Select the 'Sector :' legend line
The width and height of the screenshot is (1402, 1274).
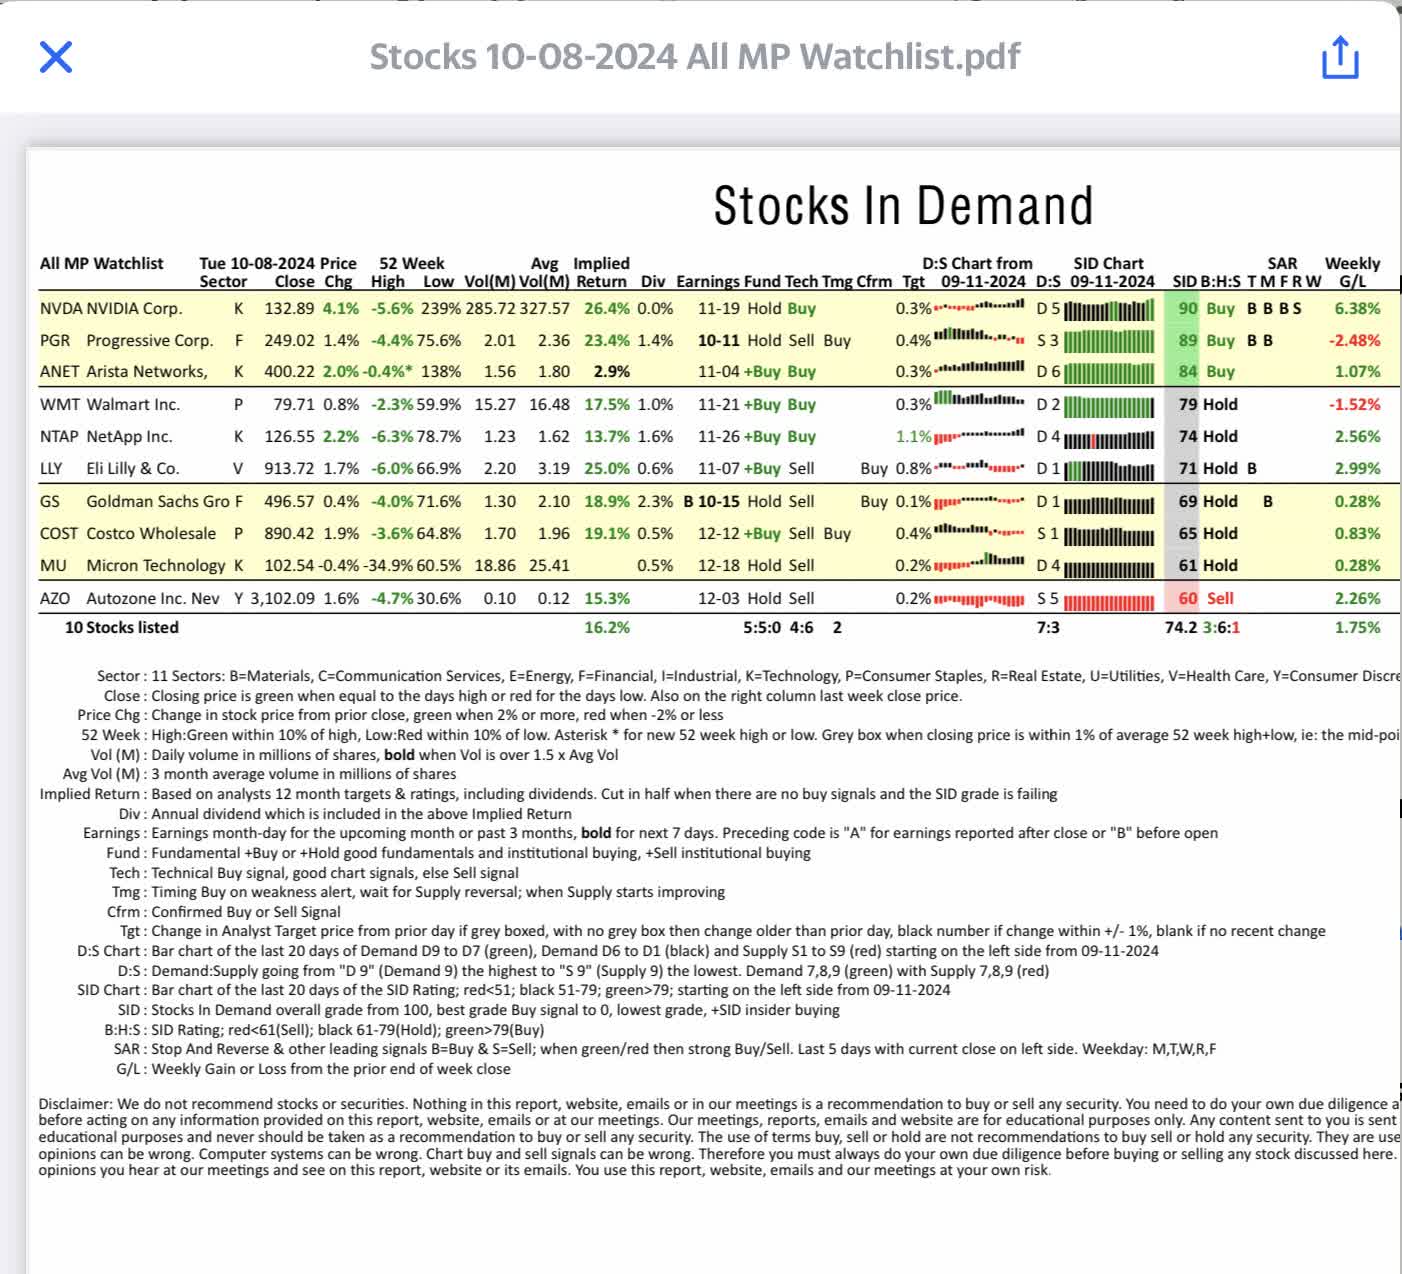tap(748, 676)
